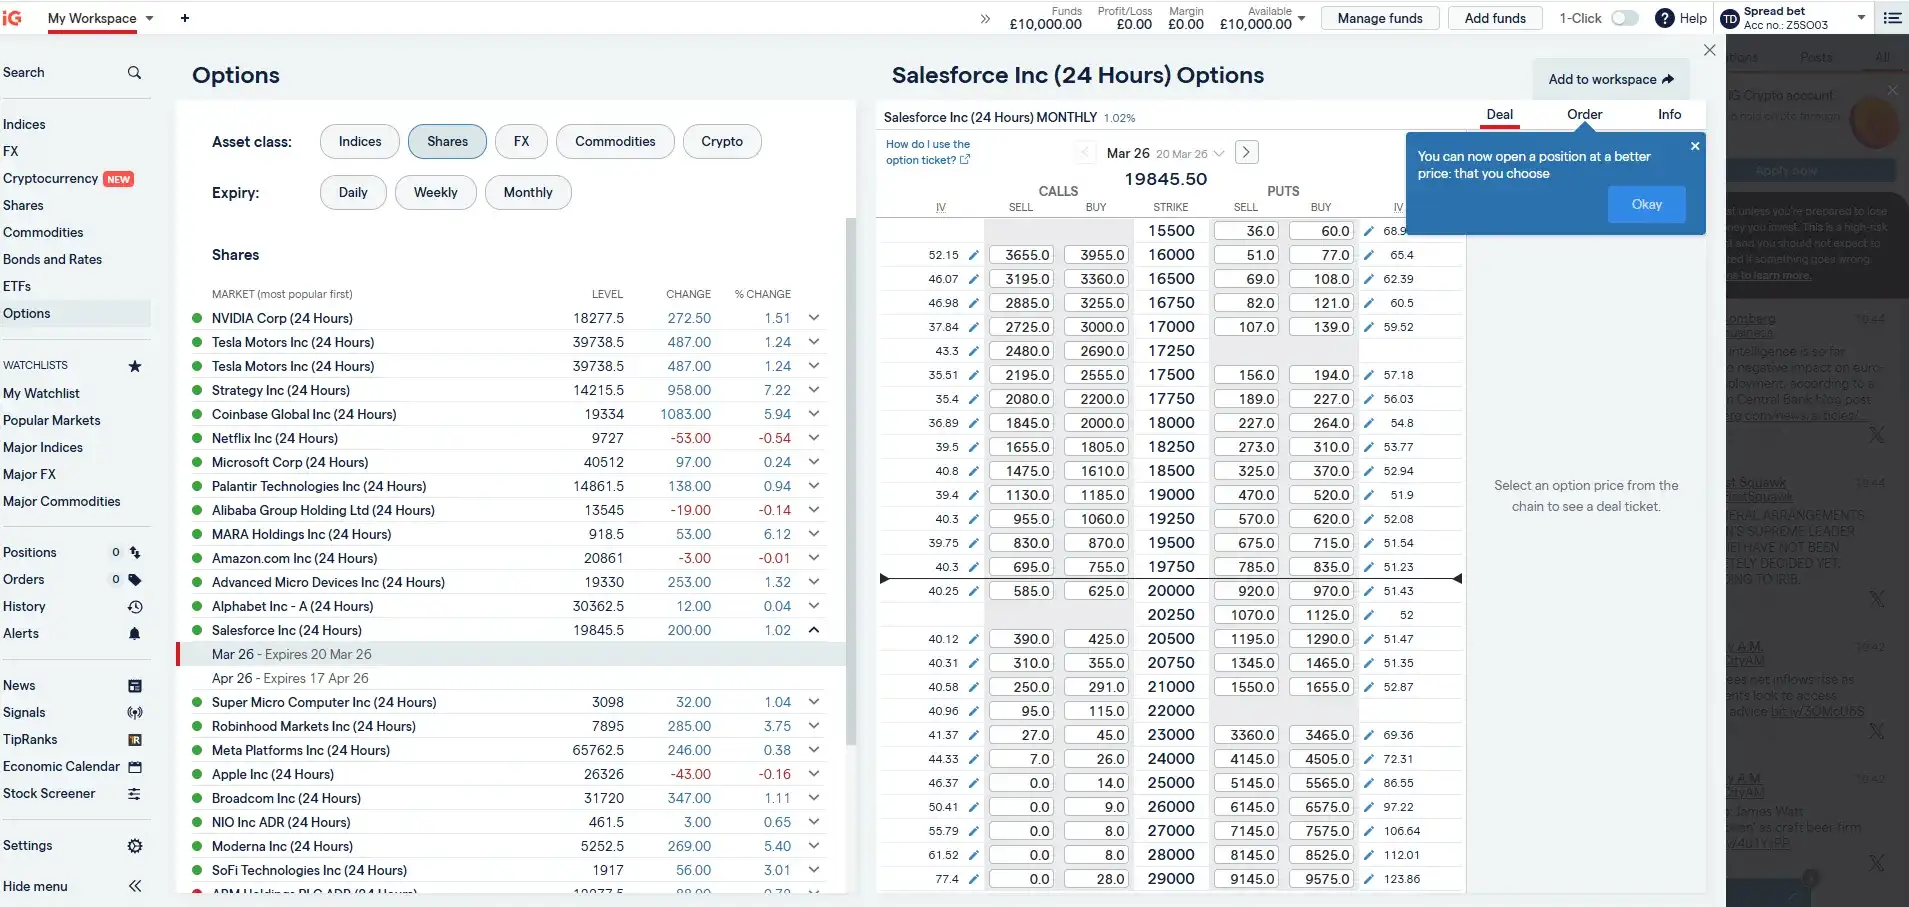Click the Help question mark icon

(1664, 18)
